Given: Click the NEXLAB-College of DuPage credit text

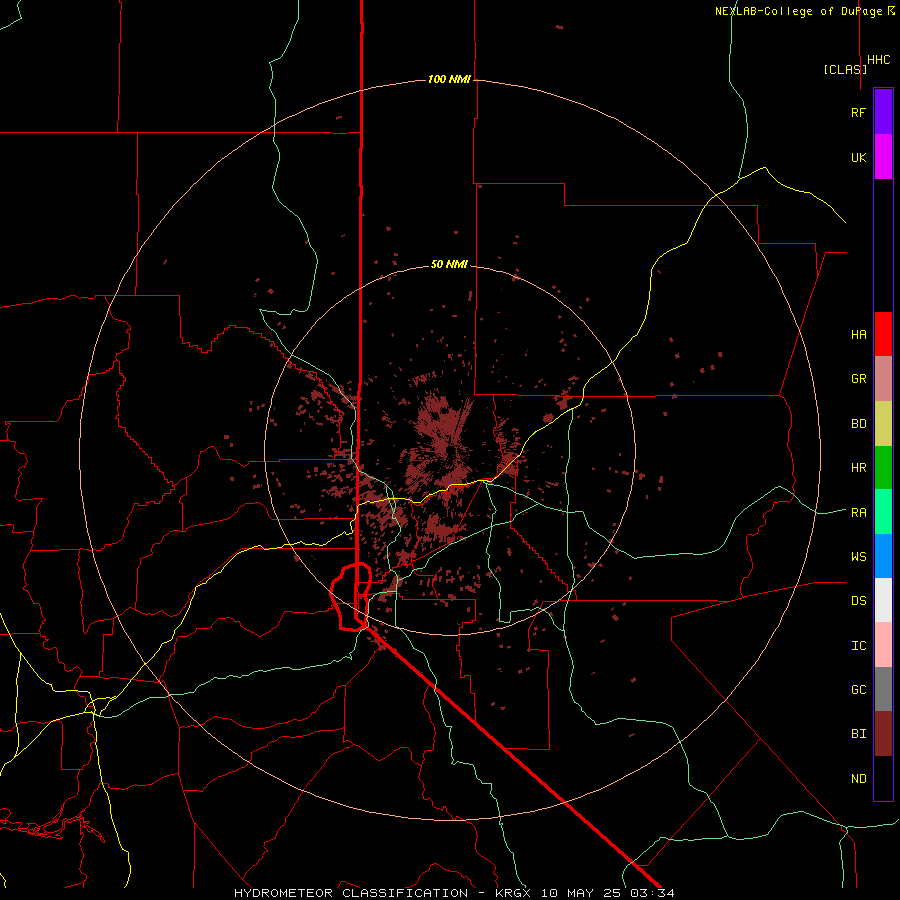Looking at the screenshot, I should 798,11.
